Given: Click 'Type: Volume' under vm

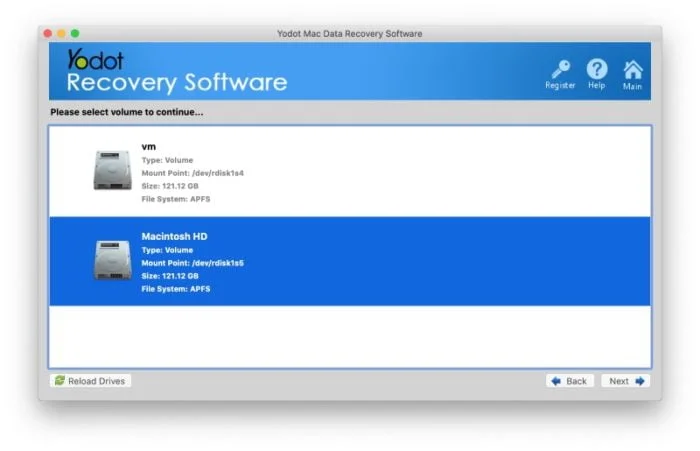Looking at the screenshot, I should click(x=167, y=160).
